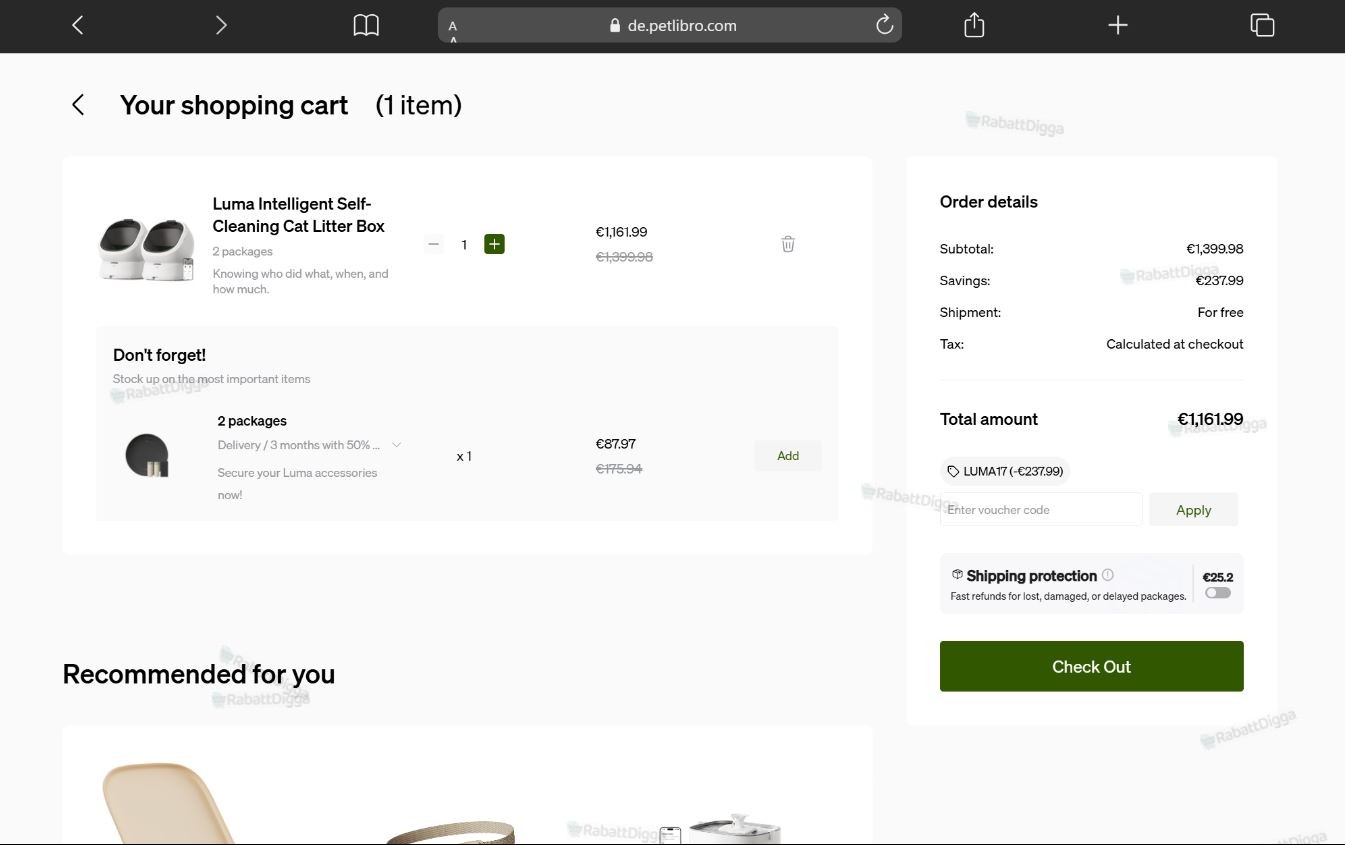Viewport: 1345px width, 845px height.
Task: Click the 'Calculated at checkout' tax text
Action: pos(1175,344)
